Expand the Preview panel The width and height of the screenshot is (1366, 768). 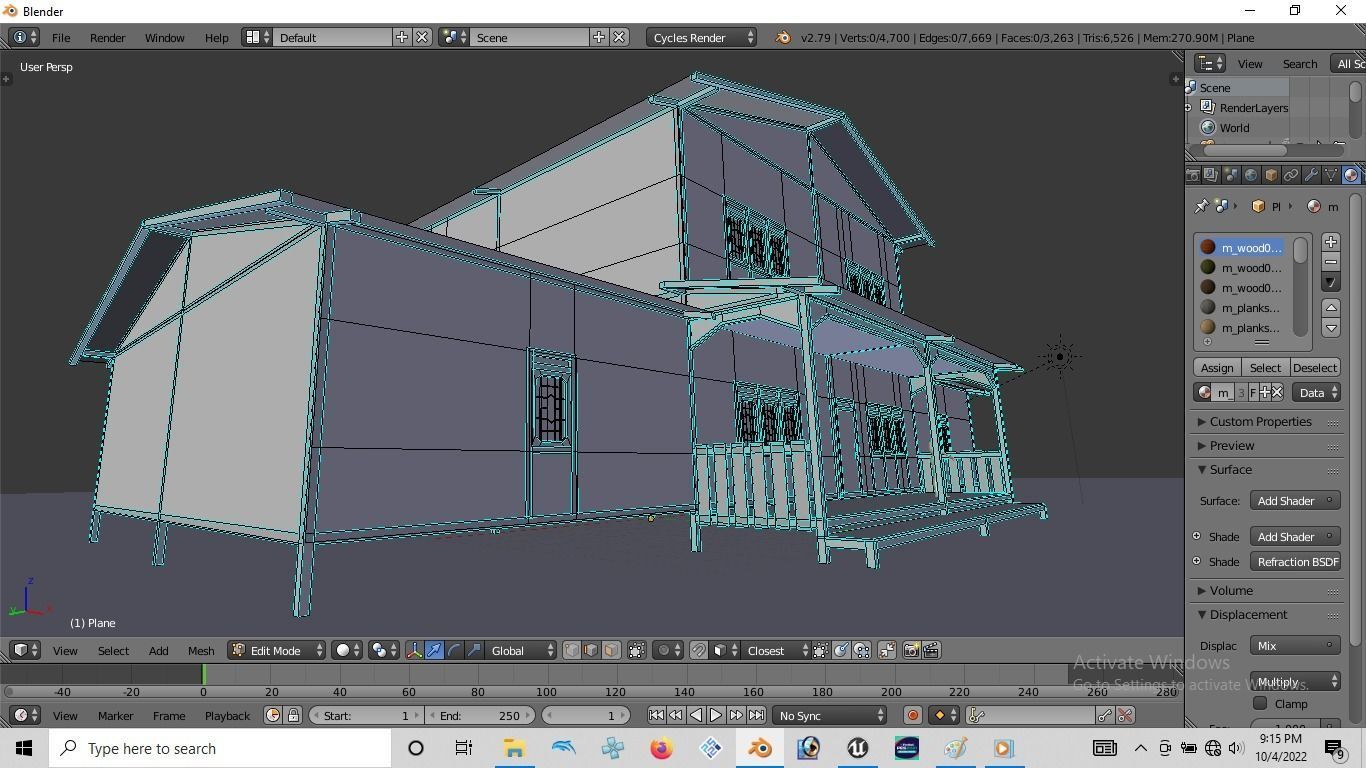pos(1231,445)
